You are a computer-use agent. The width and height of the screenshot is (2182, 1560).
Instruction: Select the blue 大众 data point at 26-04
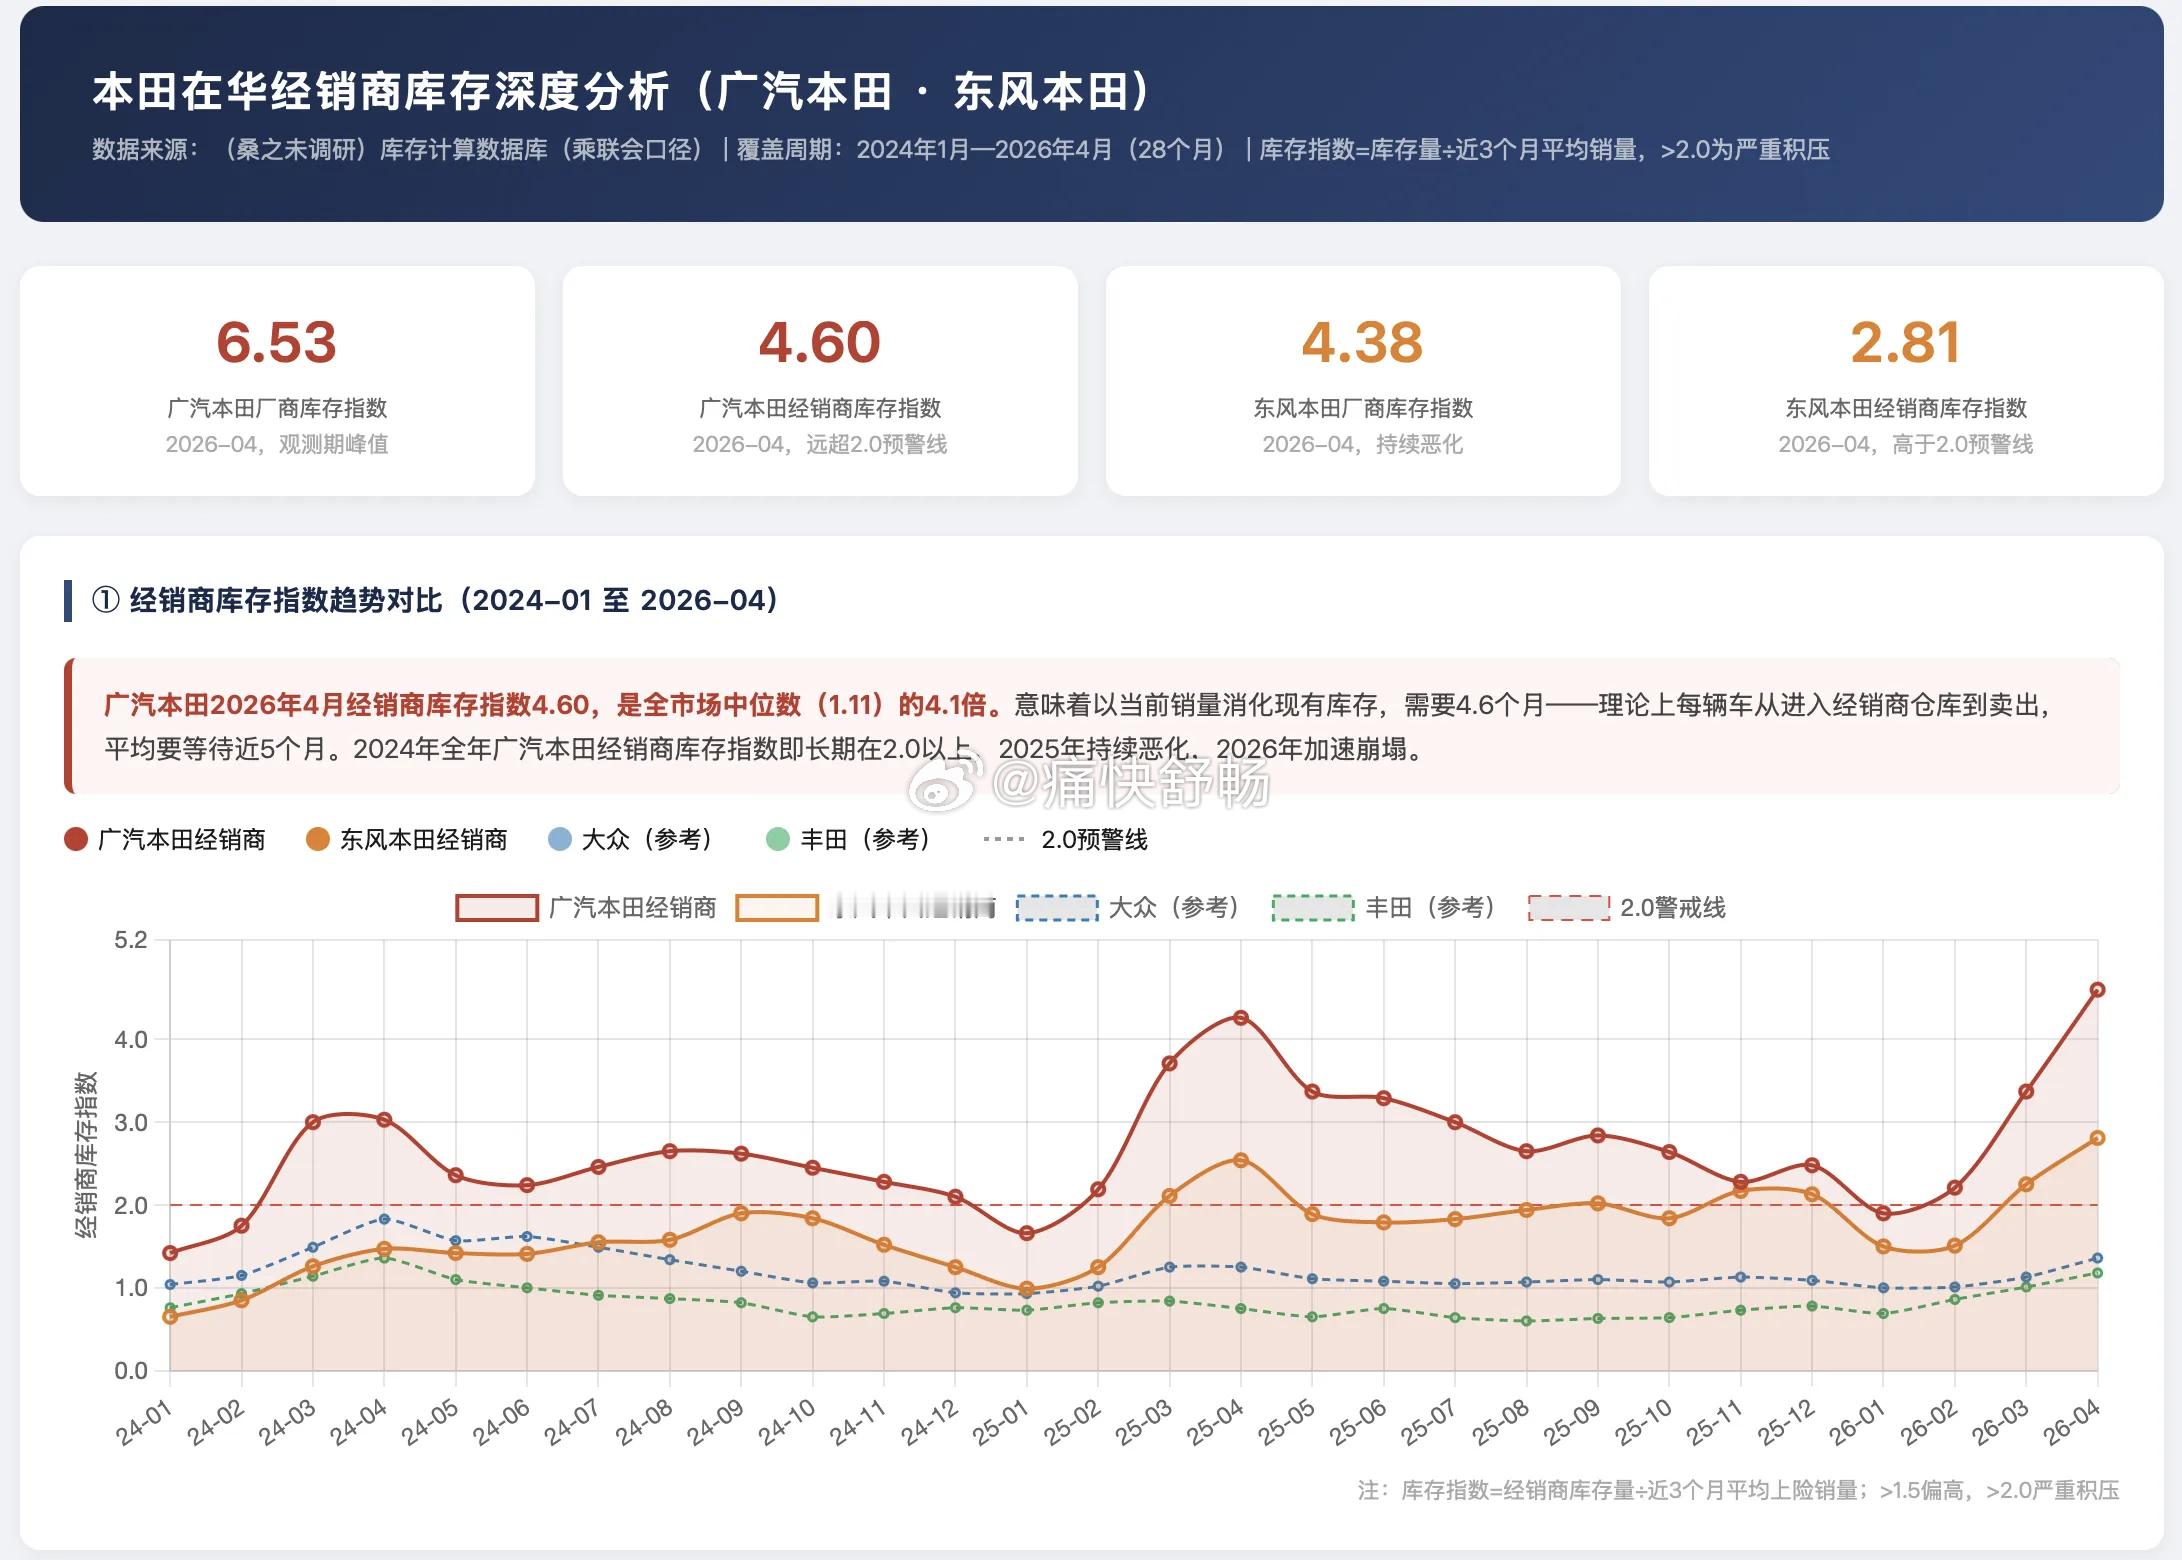click(x=2097, y=1258)
